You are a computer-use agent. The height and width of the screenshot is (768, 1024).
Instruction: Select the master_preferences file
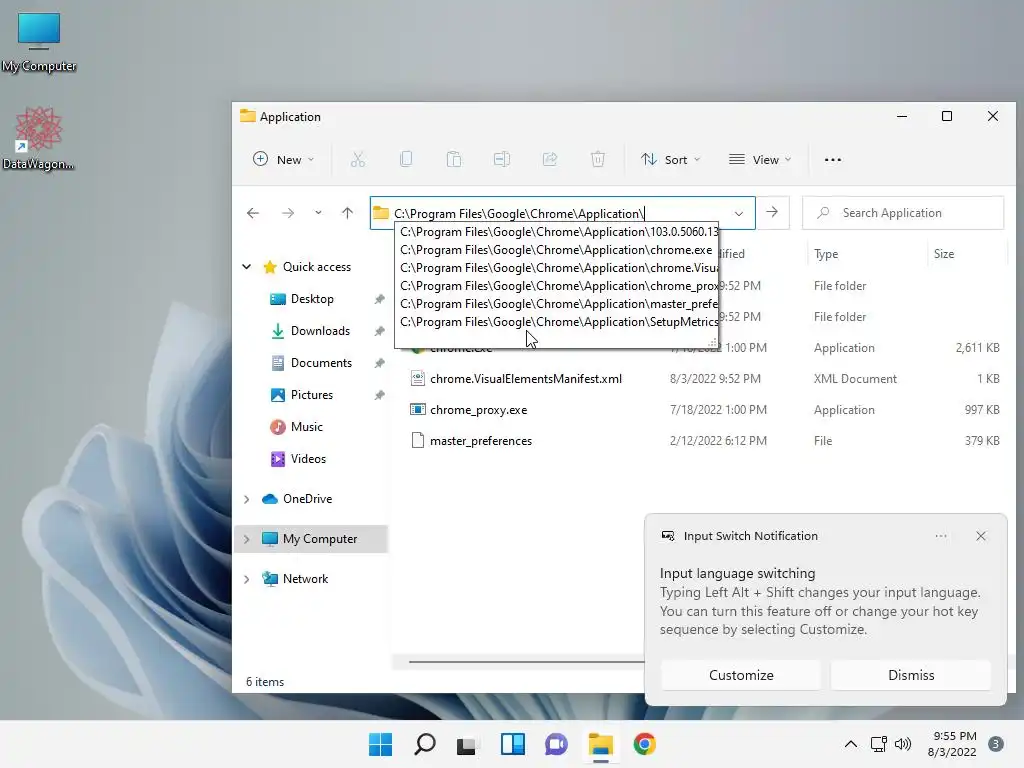[x=481, y=441]
